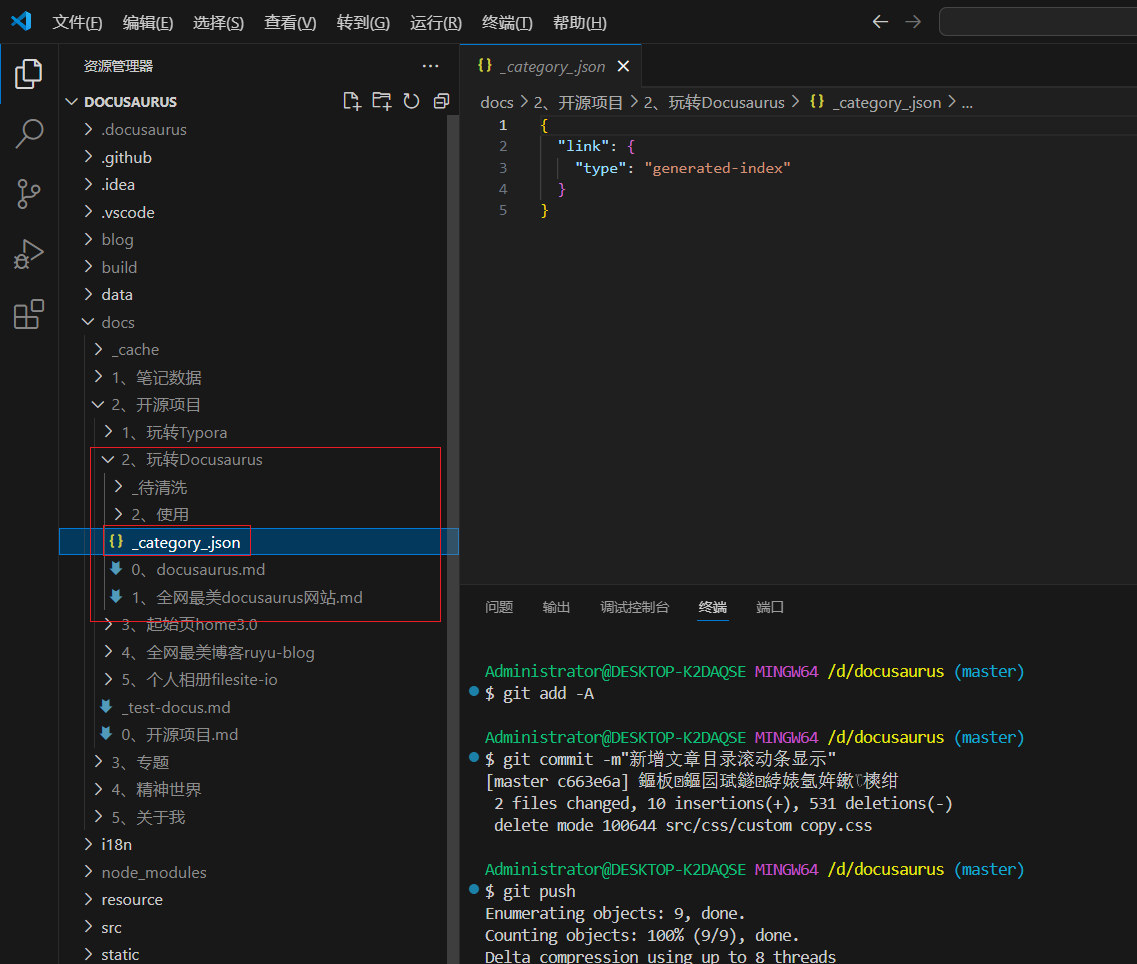Viewport: 1137px width, 964px height.
Task: Create a new file in DOCUSAURUS explorer
Action: click(352, 102)
